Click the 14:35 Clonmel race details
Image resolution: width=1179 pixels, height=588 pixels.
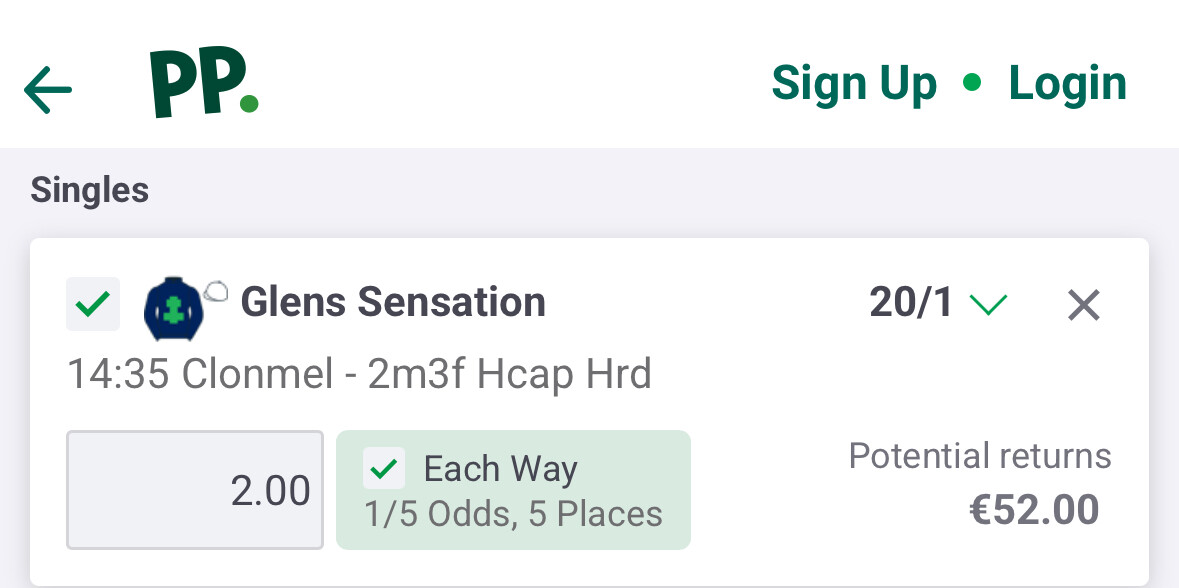(x=359, y=375)
